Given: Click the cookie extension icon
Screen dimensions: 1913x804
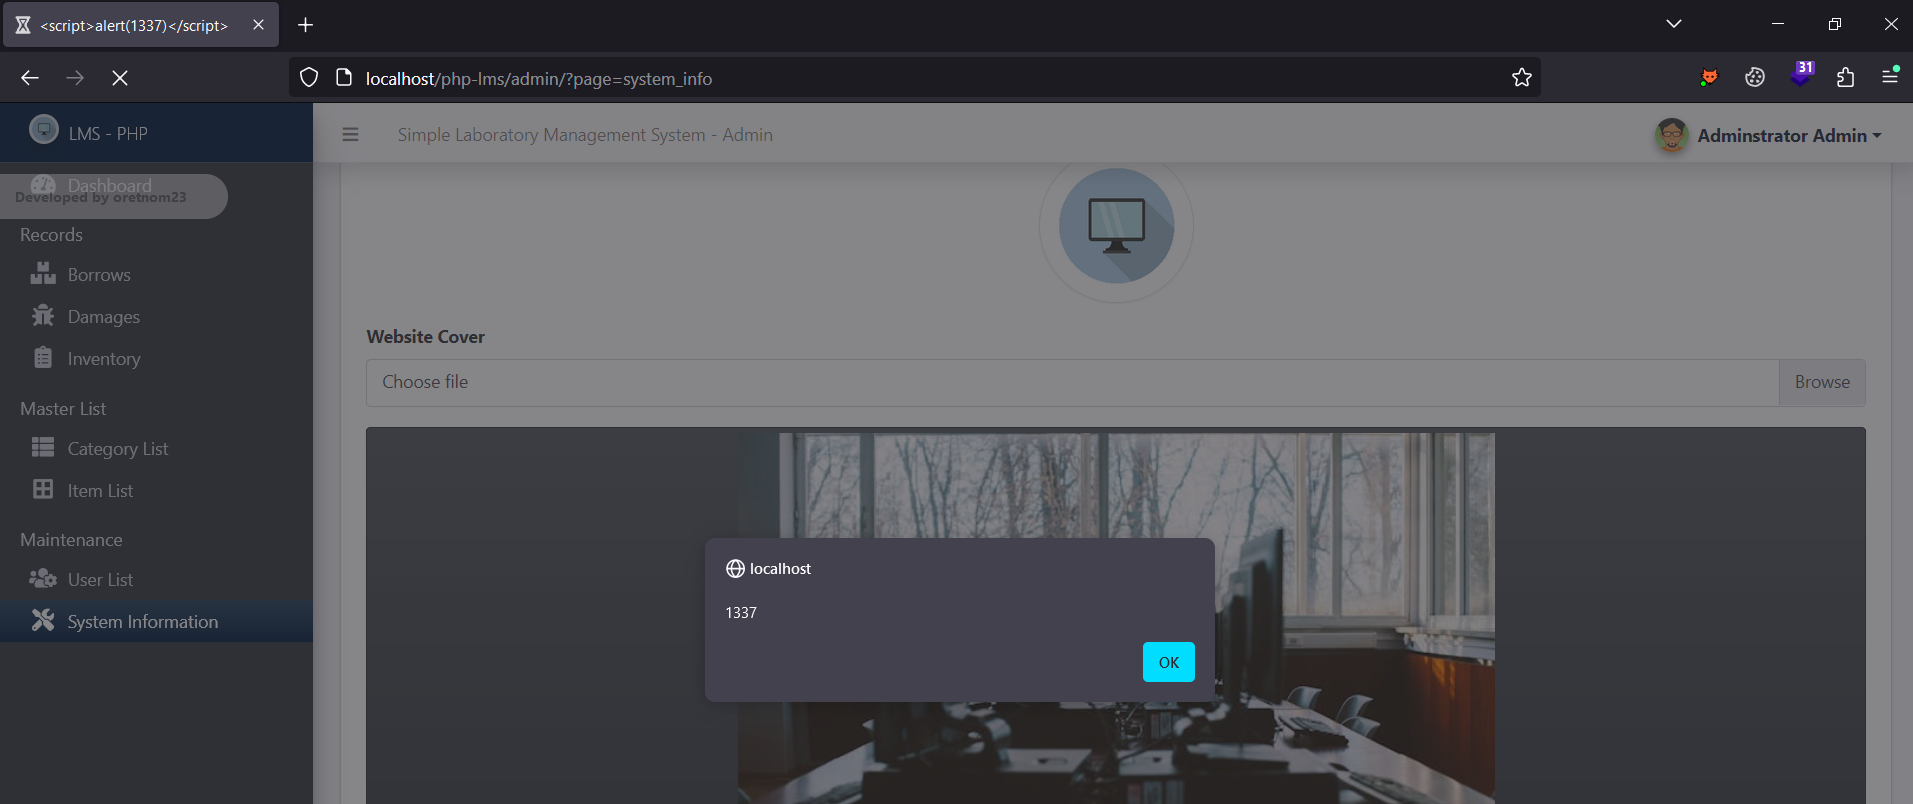Looking at the screenshot, I should pyautogui.click(x=1755, y=78).
